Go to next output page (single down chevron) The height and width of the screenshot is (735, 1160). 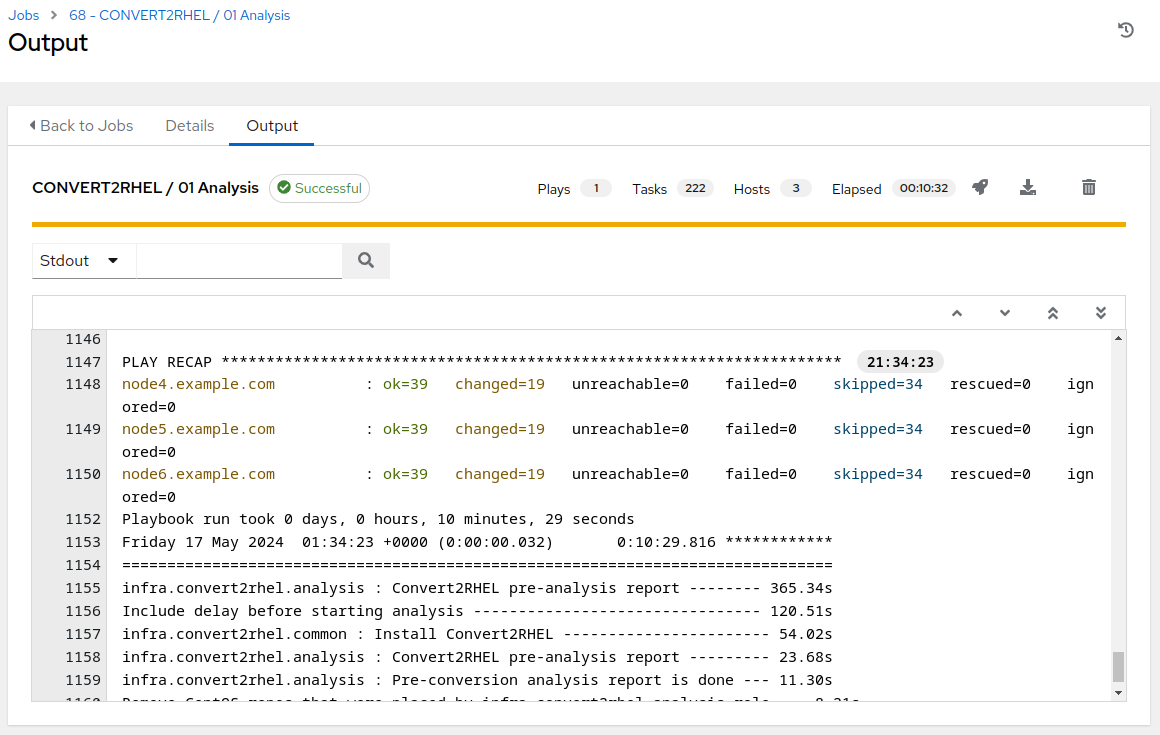pos(1005,314)
